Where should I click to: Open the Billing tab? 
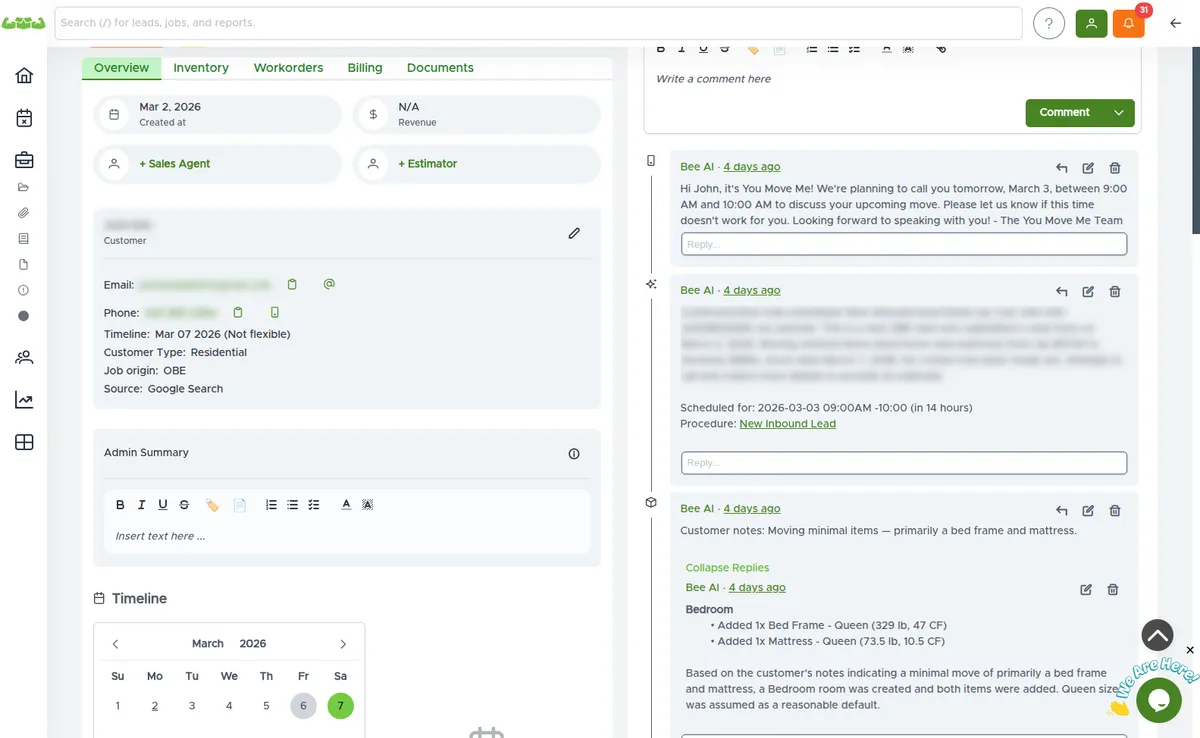[x=365, y=67]
